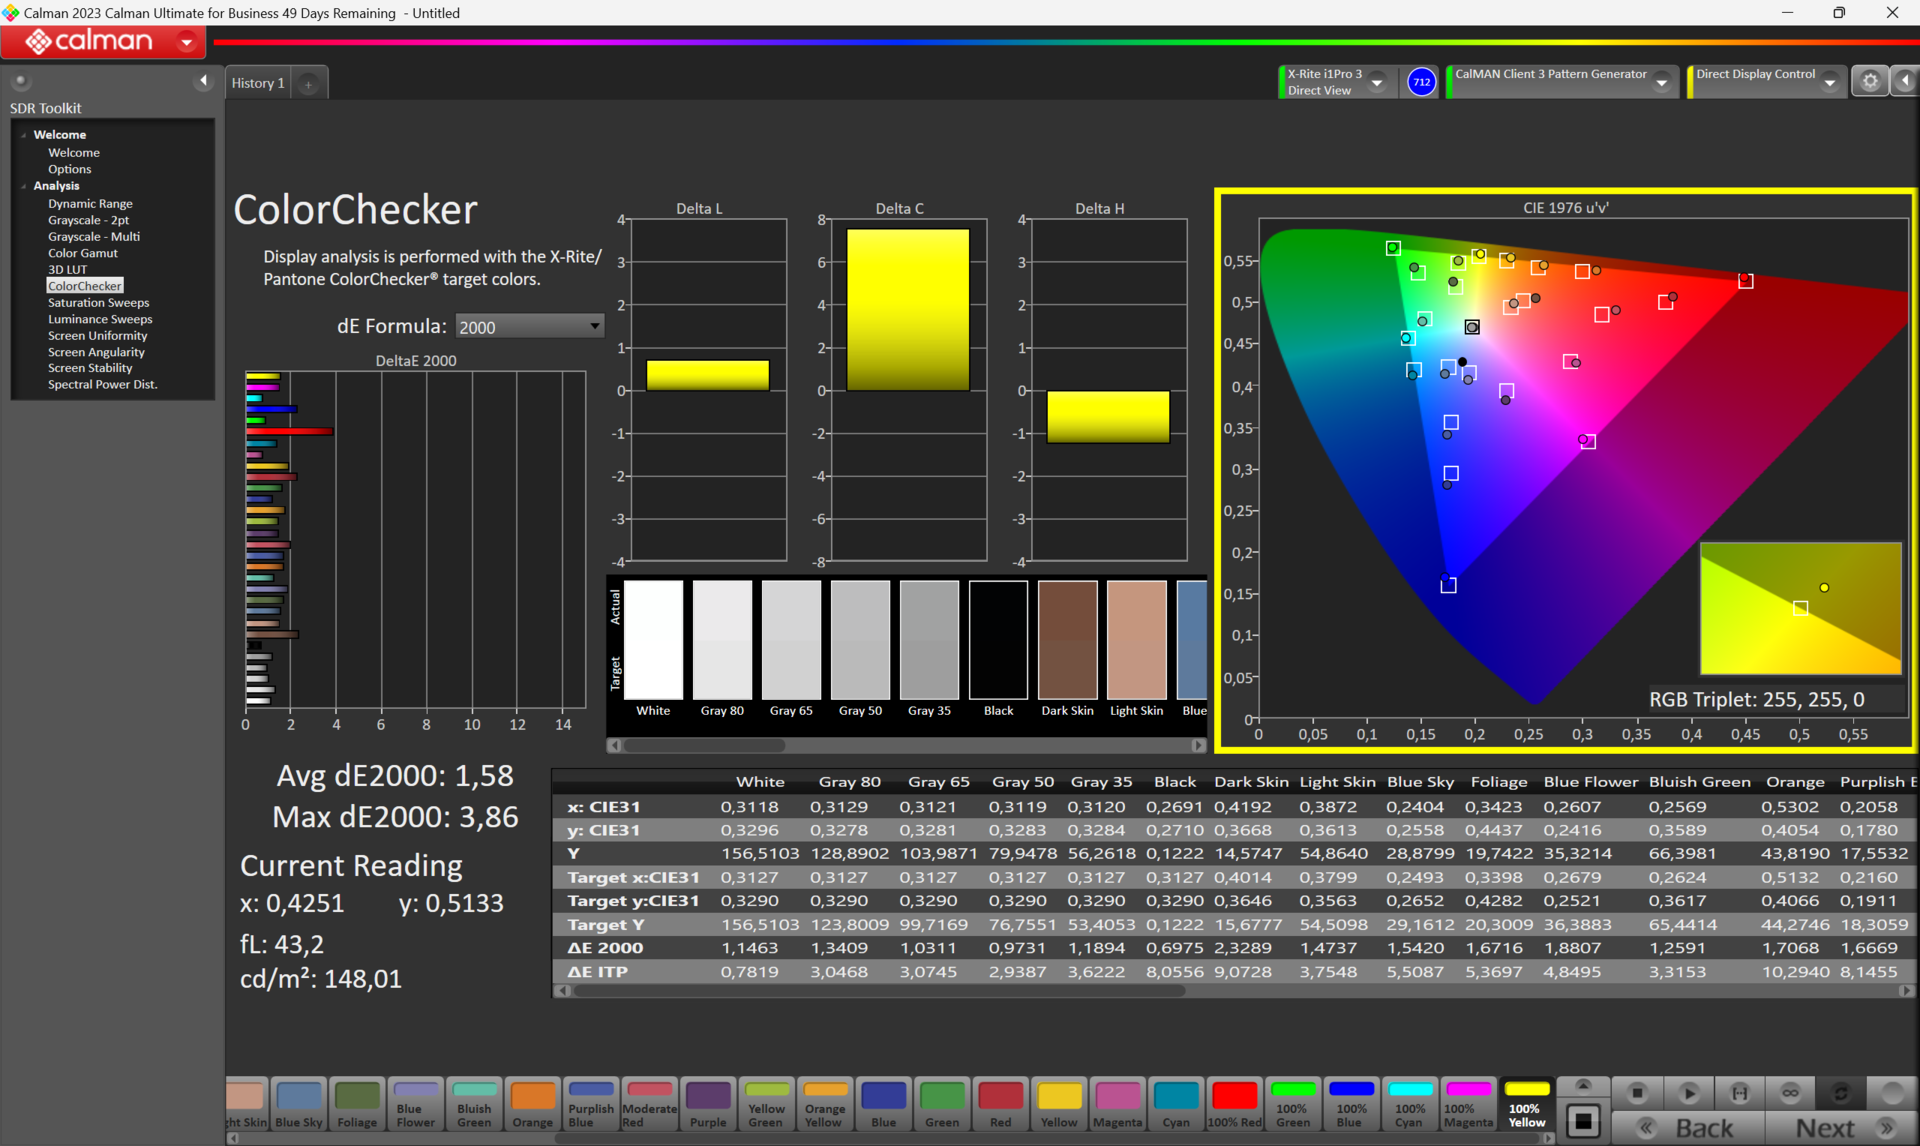Click the refresh arrows icon

click(1840, 1092)
